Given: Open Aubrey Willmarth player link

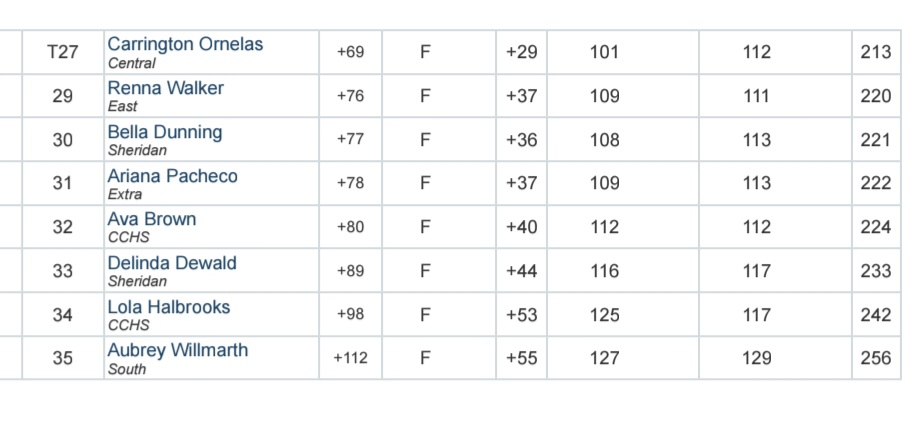Looking at the screenshot, I should tap(178, 350).
